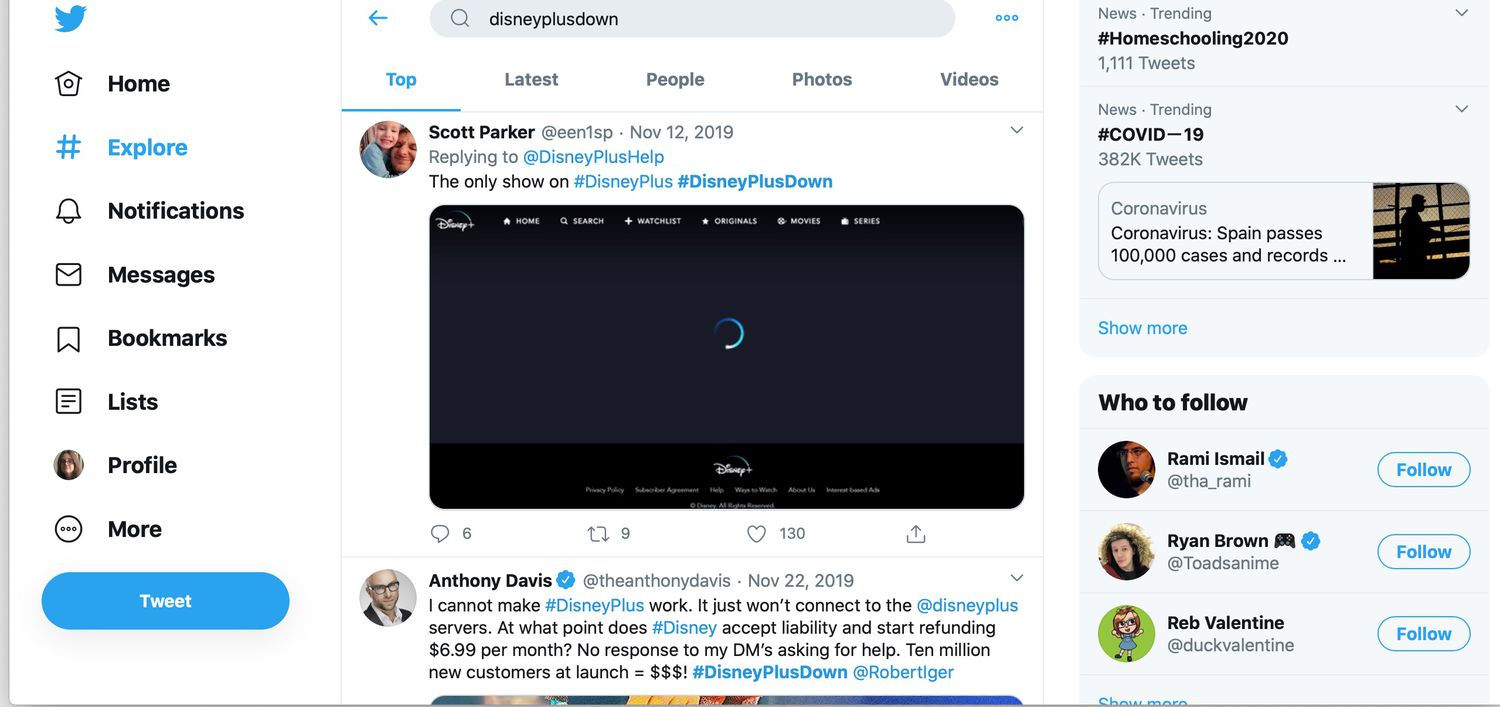Click the search input field
Screen dimensions: 1500x707
point(691,18)
